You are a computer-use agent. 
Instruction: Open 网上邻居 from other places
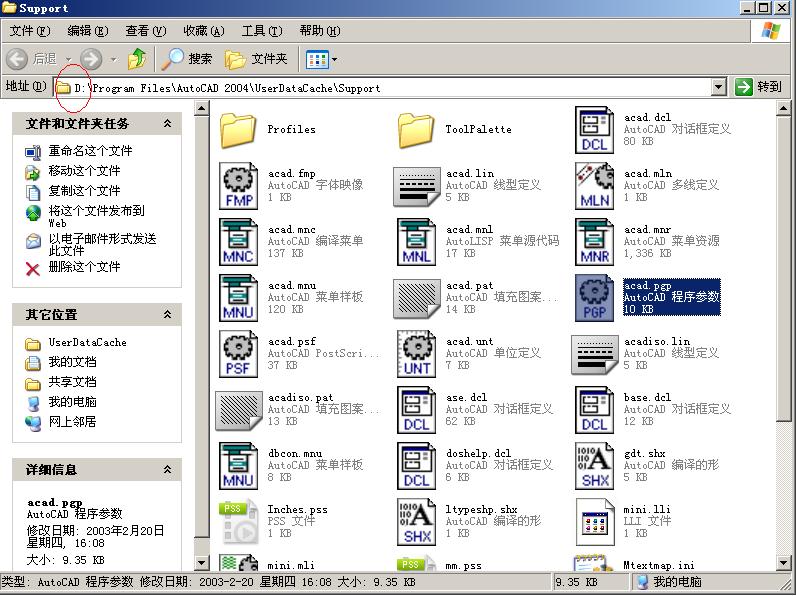[x=72, y=422]
